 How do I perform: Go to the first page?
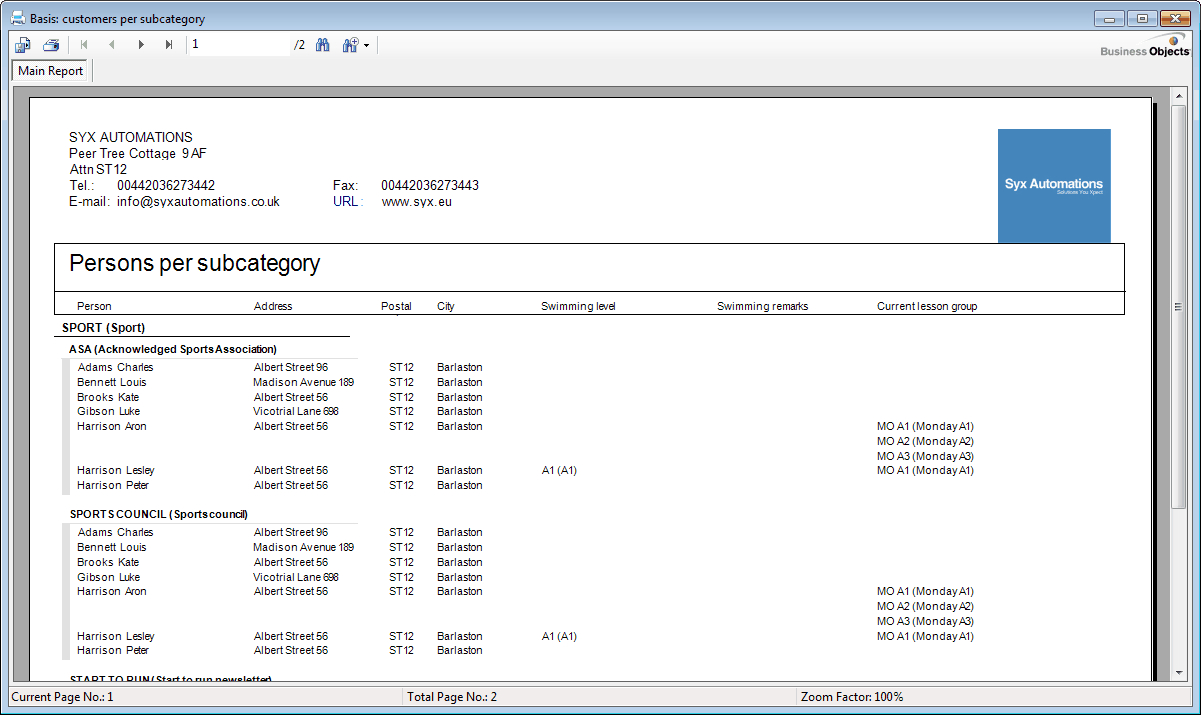(x=84, y=45)
